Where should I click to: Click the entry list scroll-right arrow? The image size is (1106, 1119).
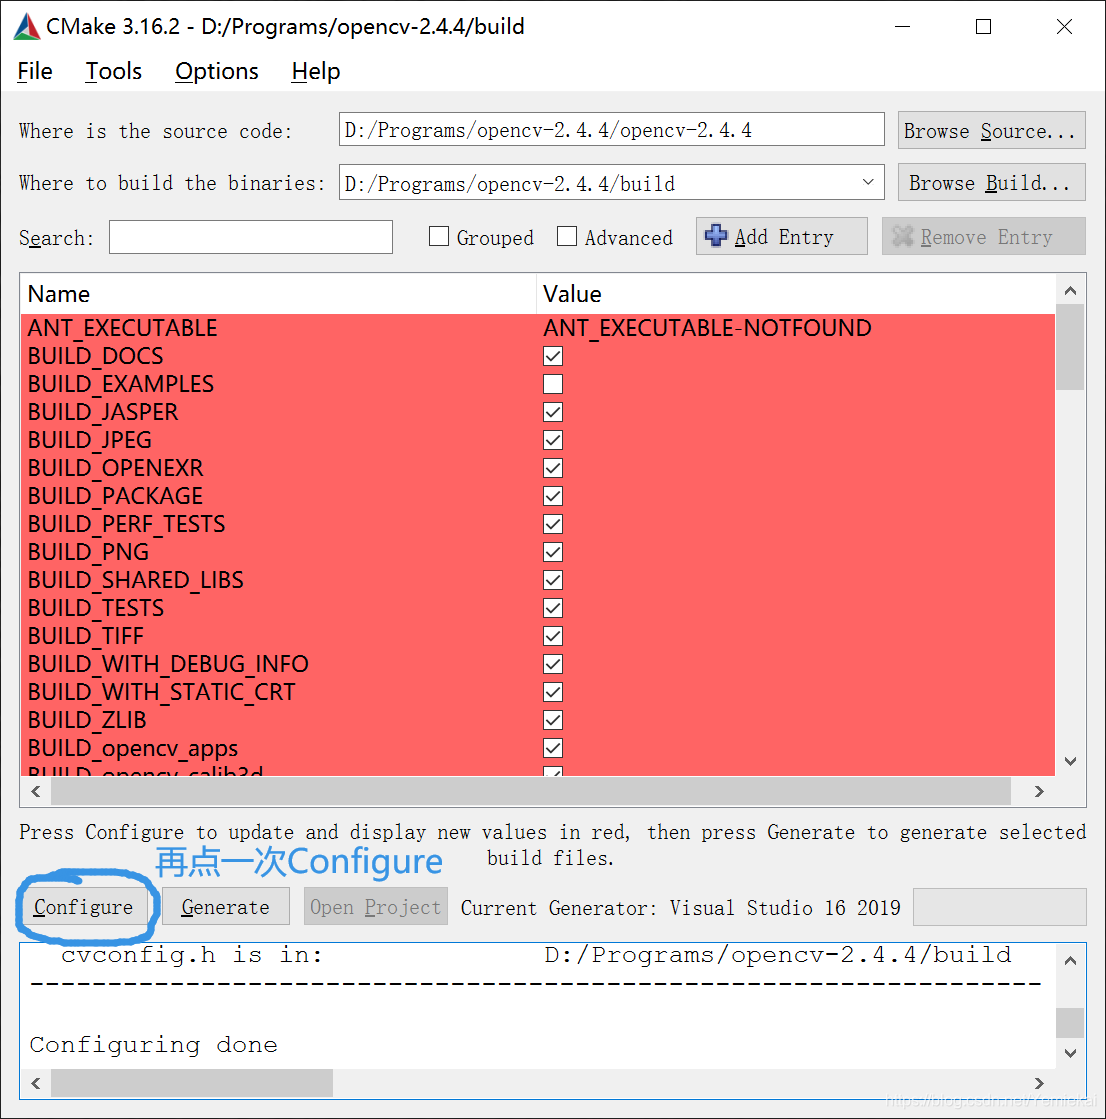[1040, 791]
